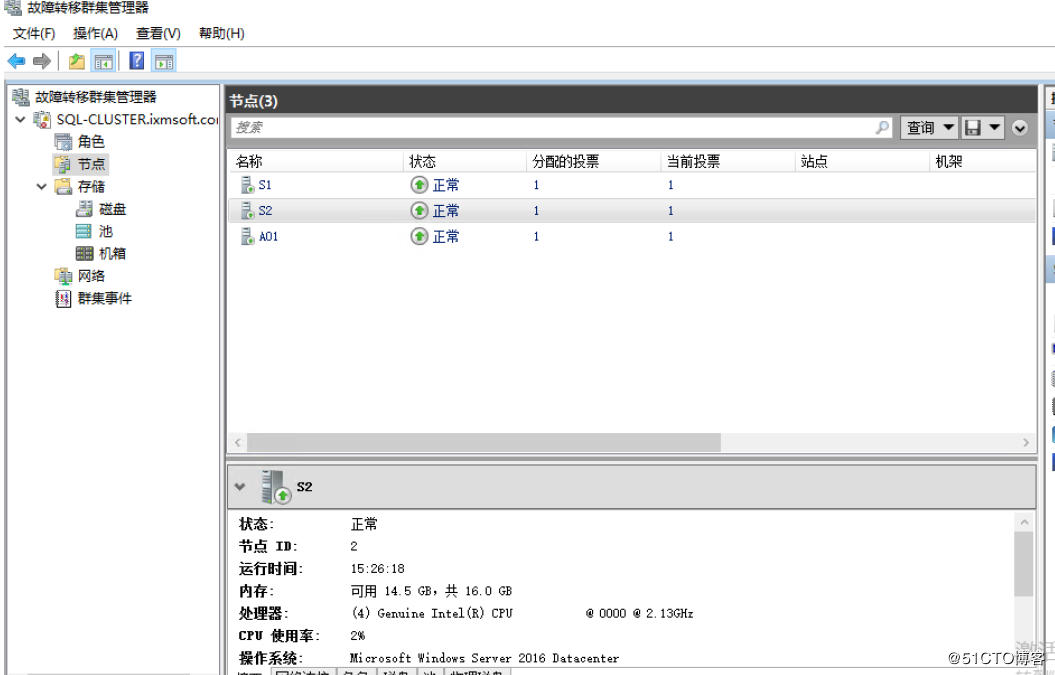Toggle the action pane toolbar icon
Screen dimensions: 1055x675
click(x=163, y=61)
